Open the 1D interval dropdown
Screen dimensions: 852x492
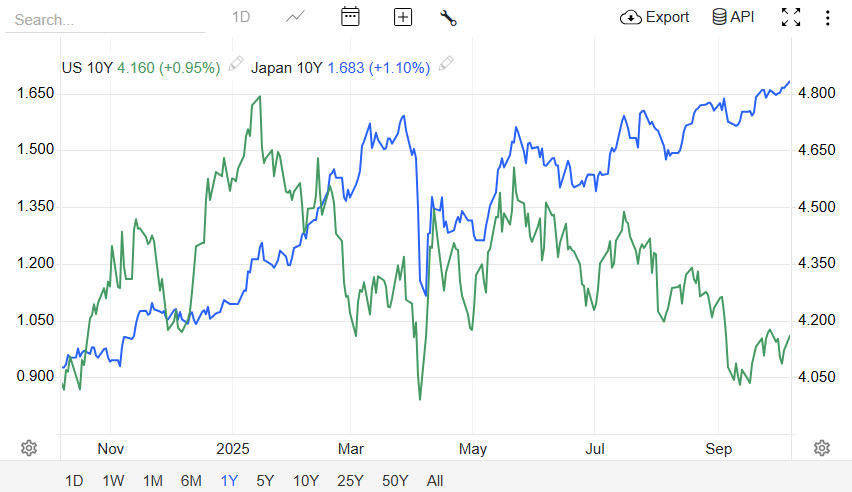241,17
